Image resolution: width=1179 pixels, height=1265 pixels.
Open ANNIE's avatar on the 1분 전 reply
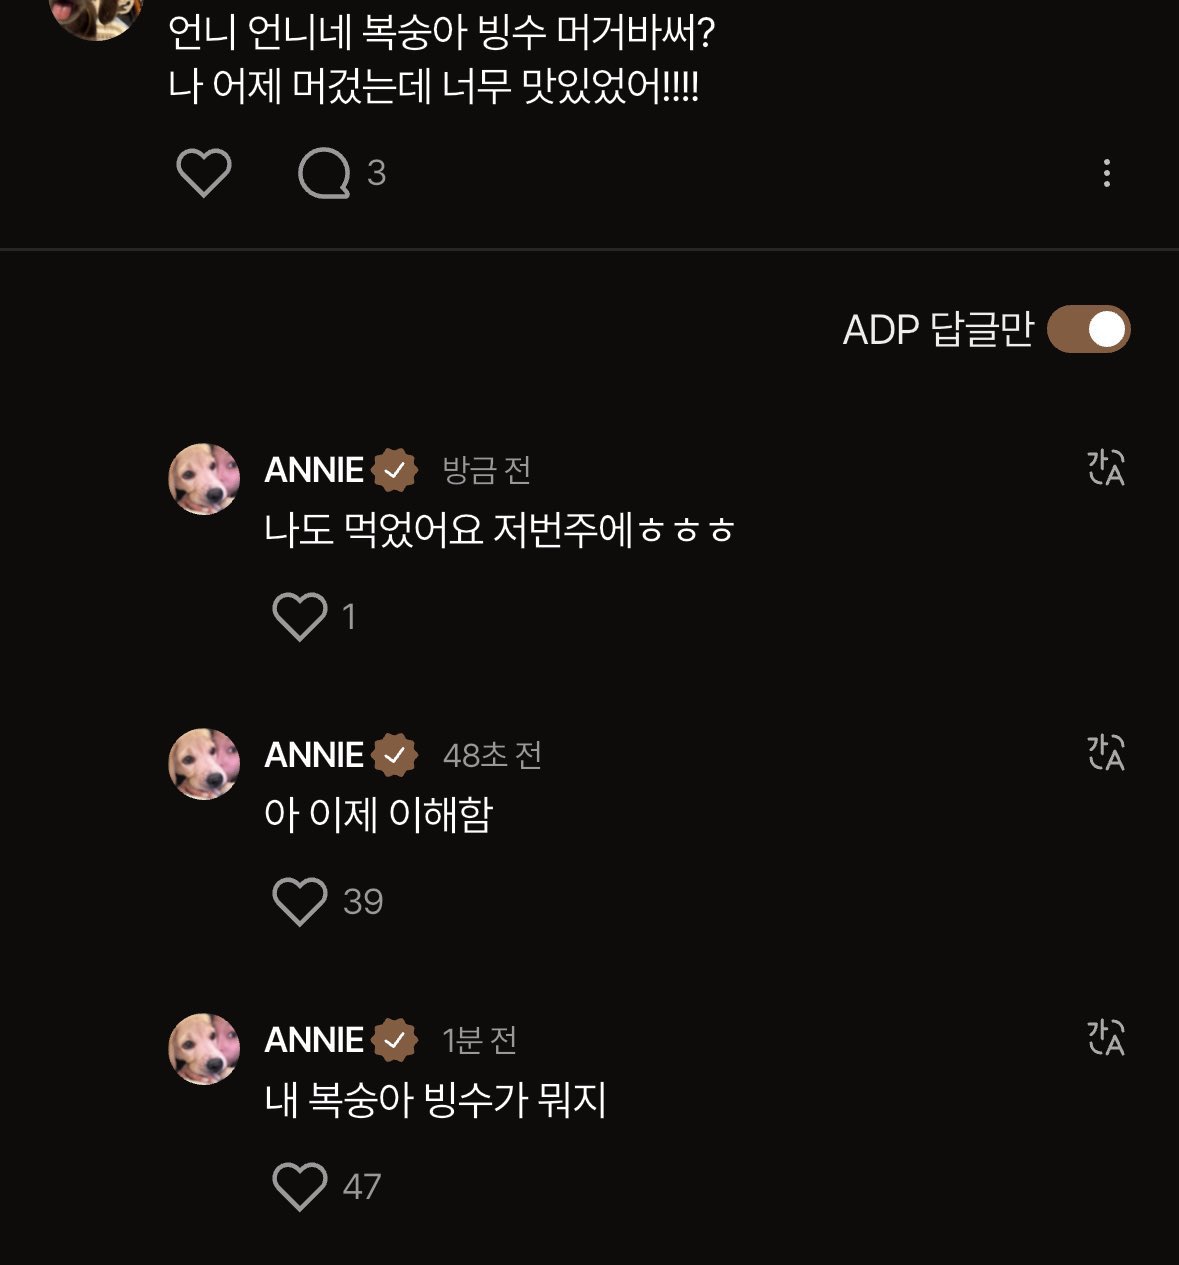204,1049
